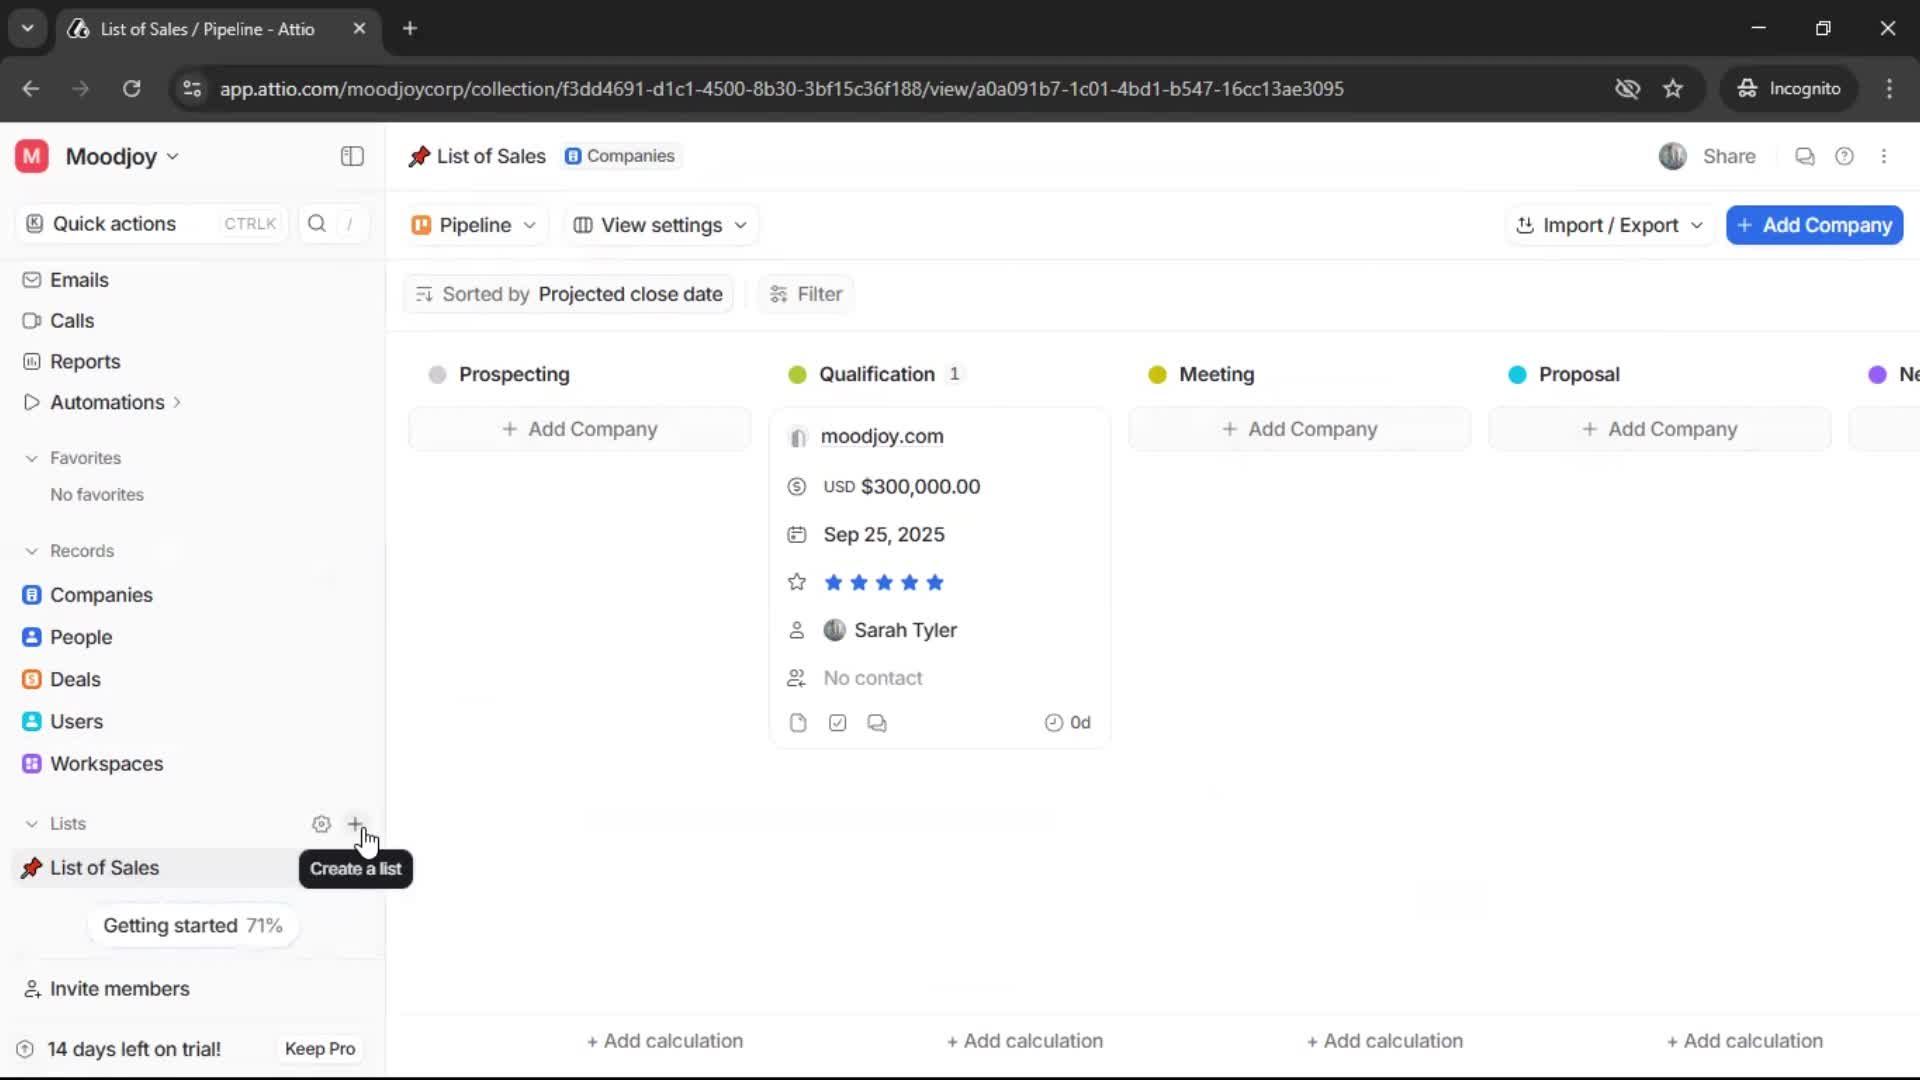The image size is (1920, 1080).
Task: Open the Pipeline view dropdown
Action: tap(473, 225)
